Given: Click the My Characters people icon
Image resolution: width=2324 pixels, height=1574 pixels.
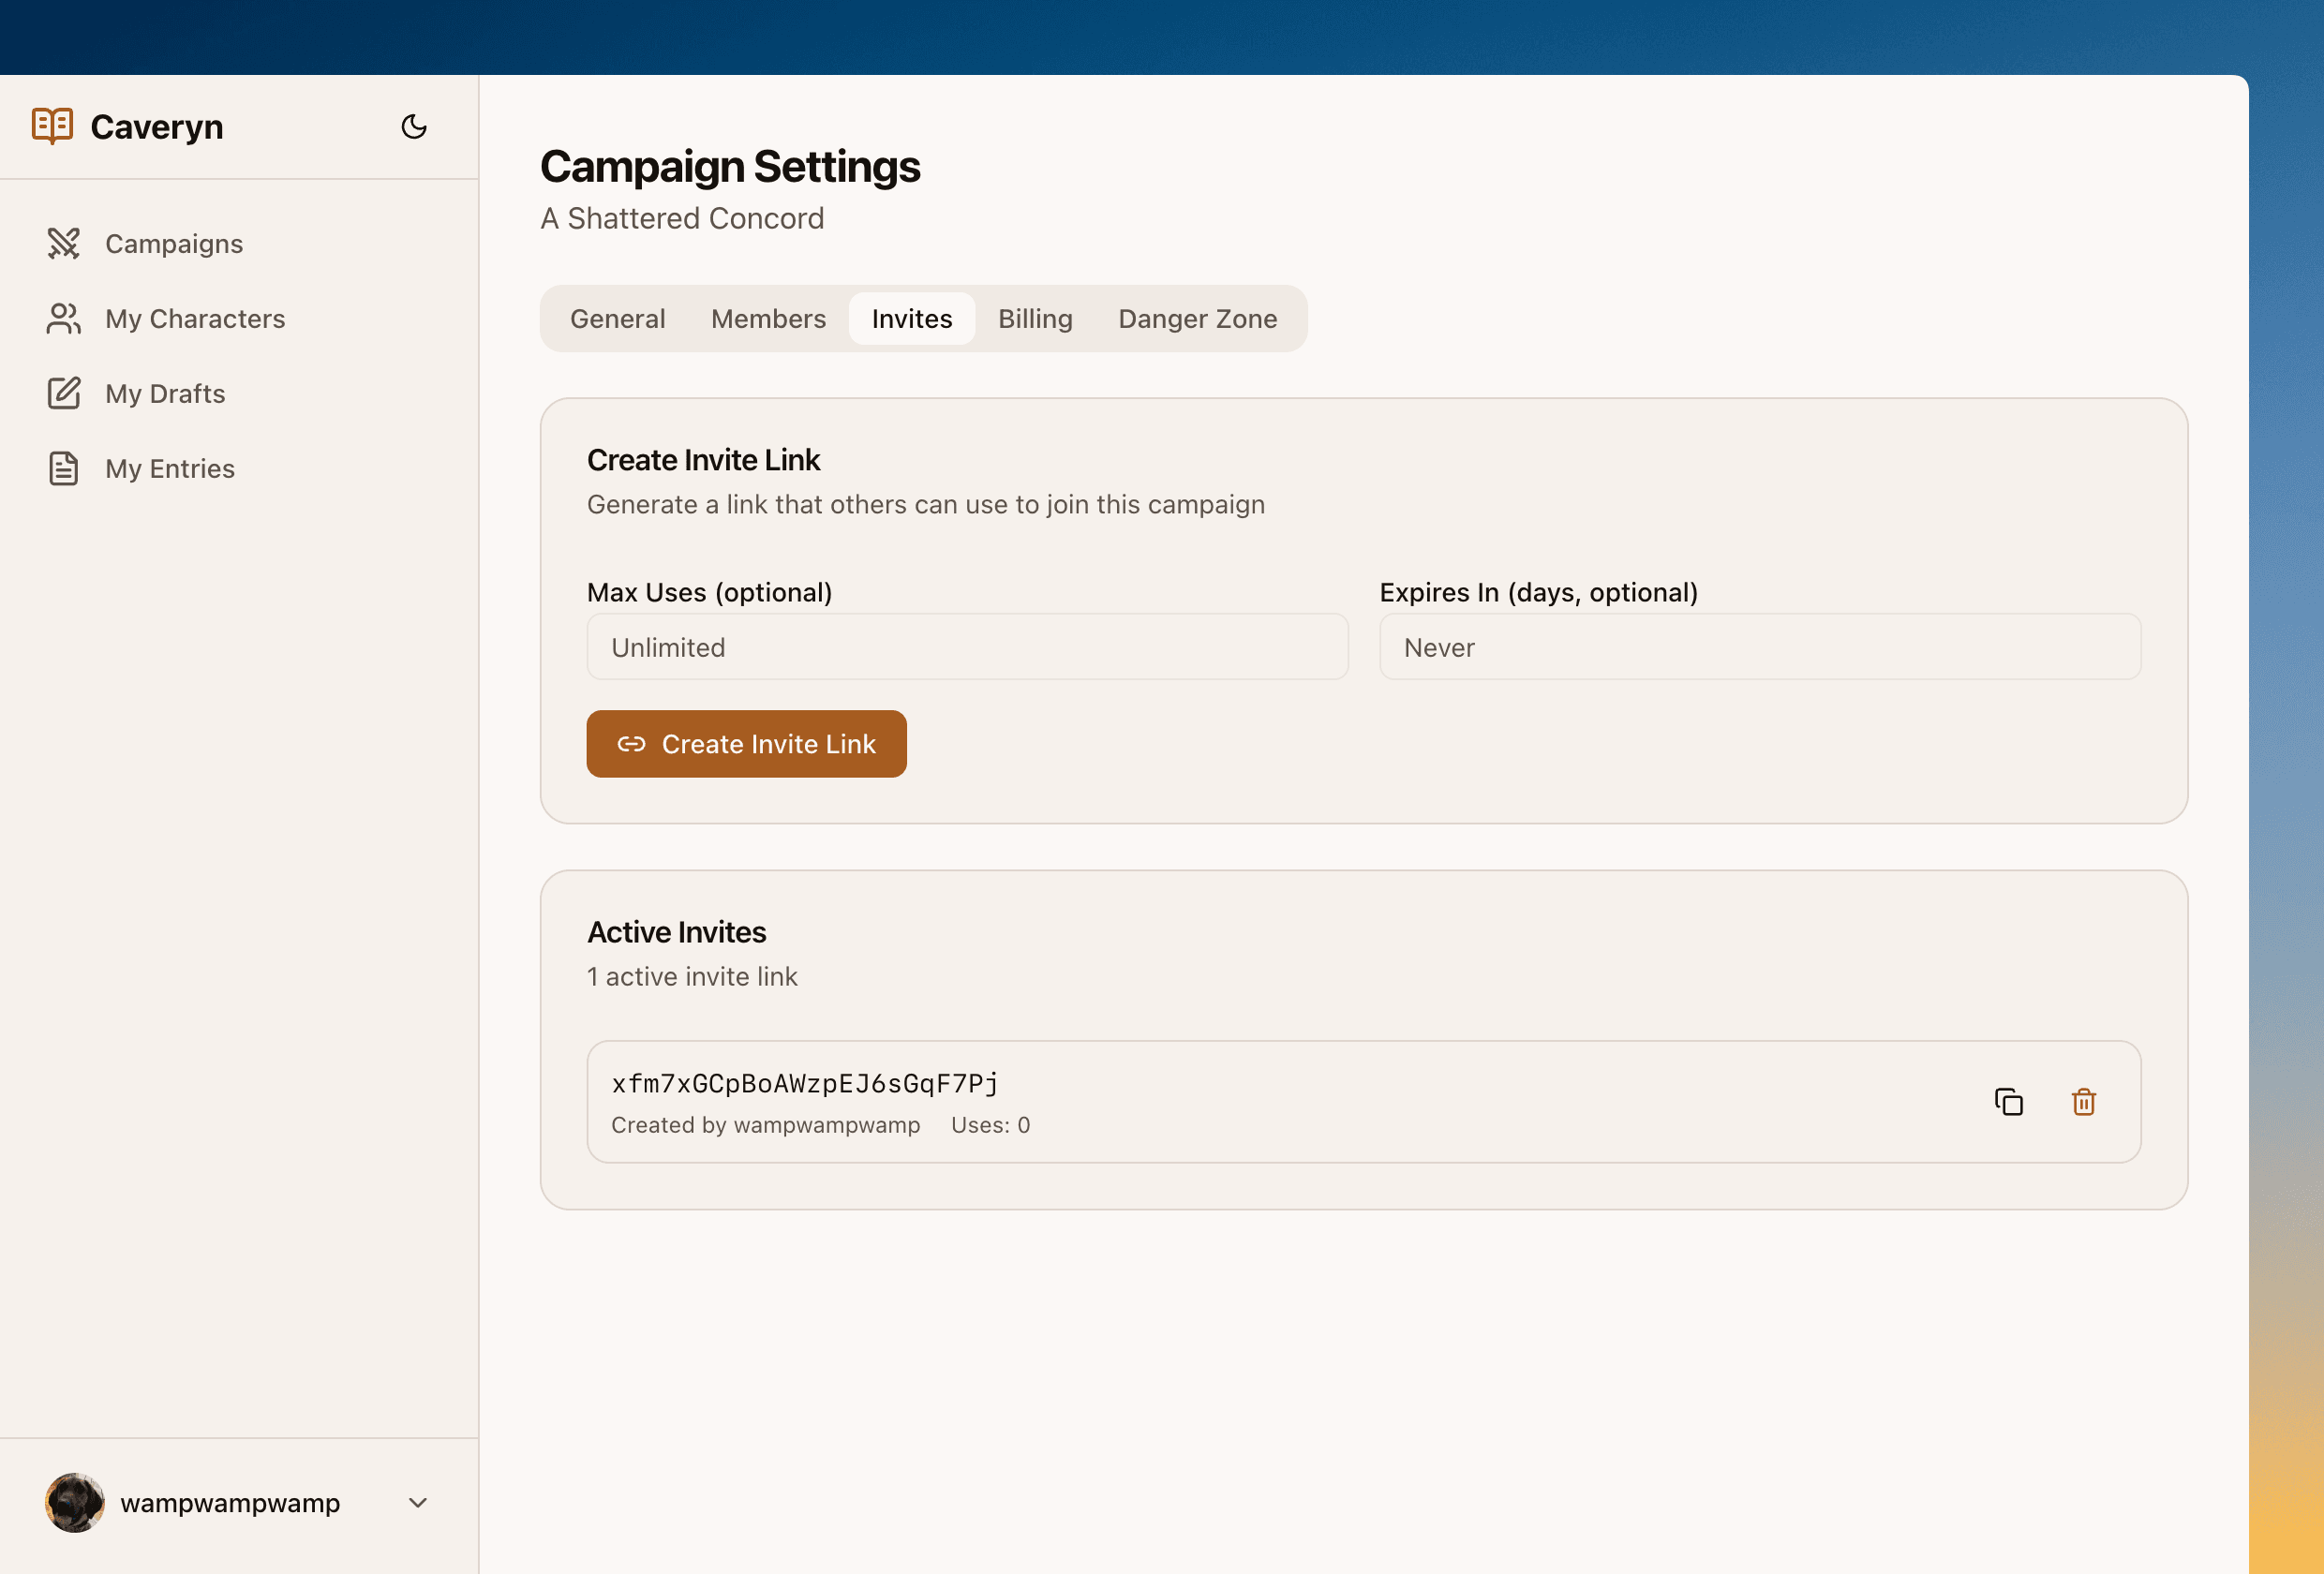Looking at the screenshot, I should pyautogui.click(x=64, y=318).
